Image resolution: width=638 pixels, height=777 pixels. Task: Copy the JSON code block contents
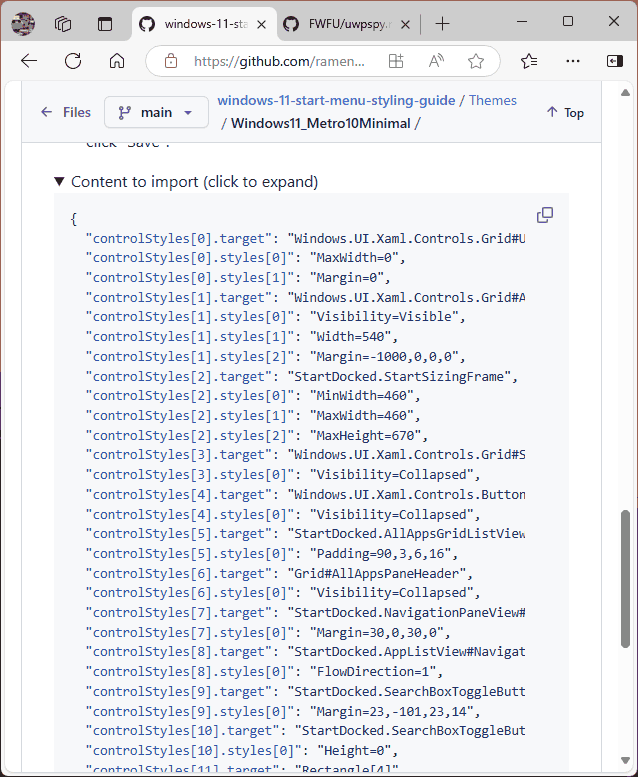[x=545, y=215]
